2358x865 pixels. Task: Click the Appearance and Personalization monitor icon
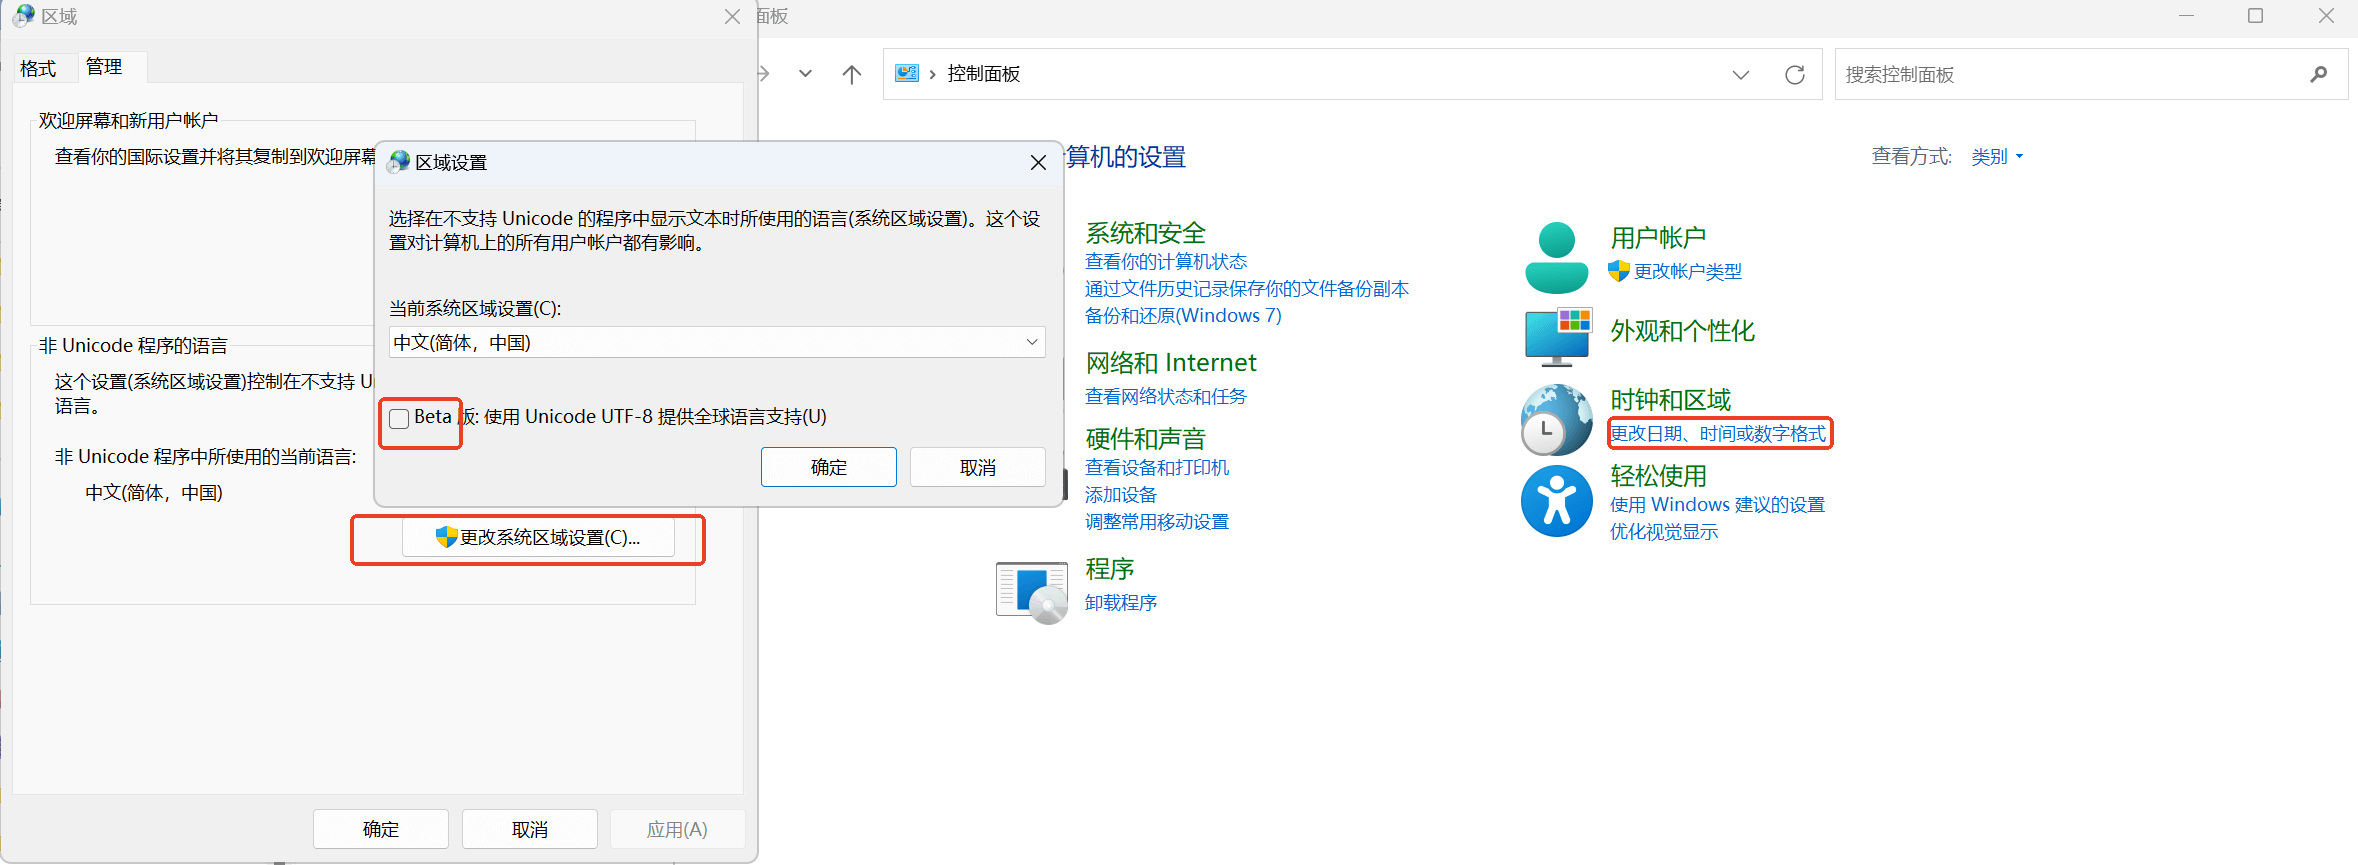[x=1557, y=336]
